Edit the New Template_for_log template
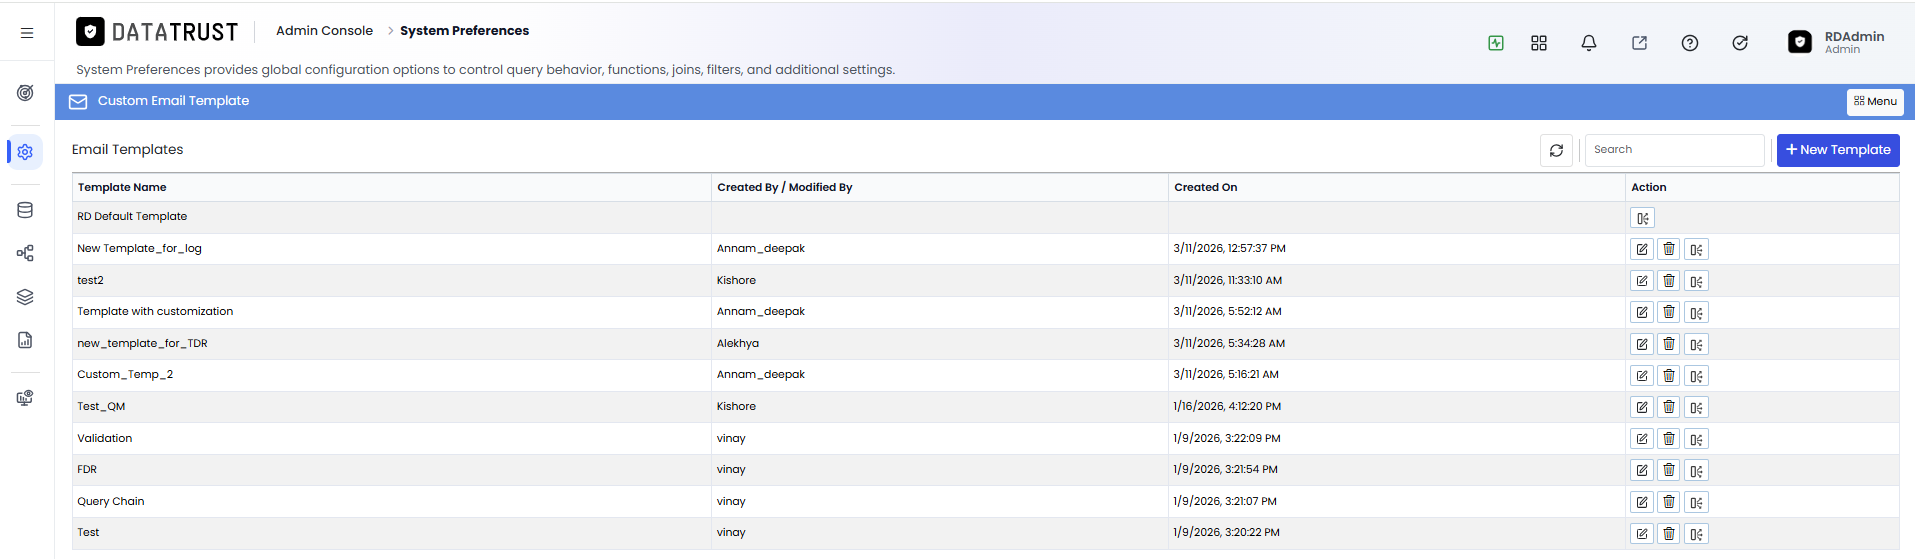The width and height of the screenshot is (1915, 559). point(1642,250)
